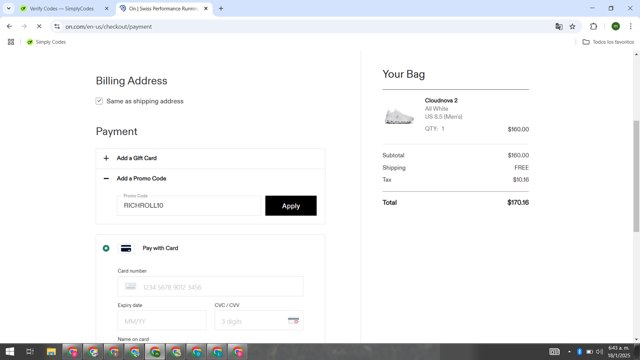640x360 pixels.
Task: Open the Chrome profile avatar
Action: click(616, 27)
